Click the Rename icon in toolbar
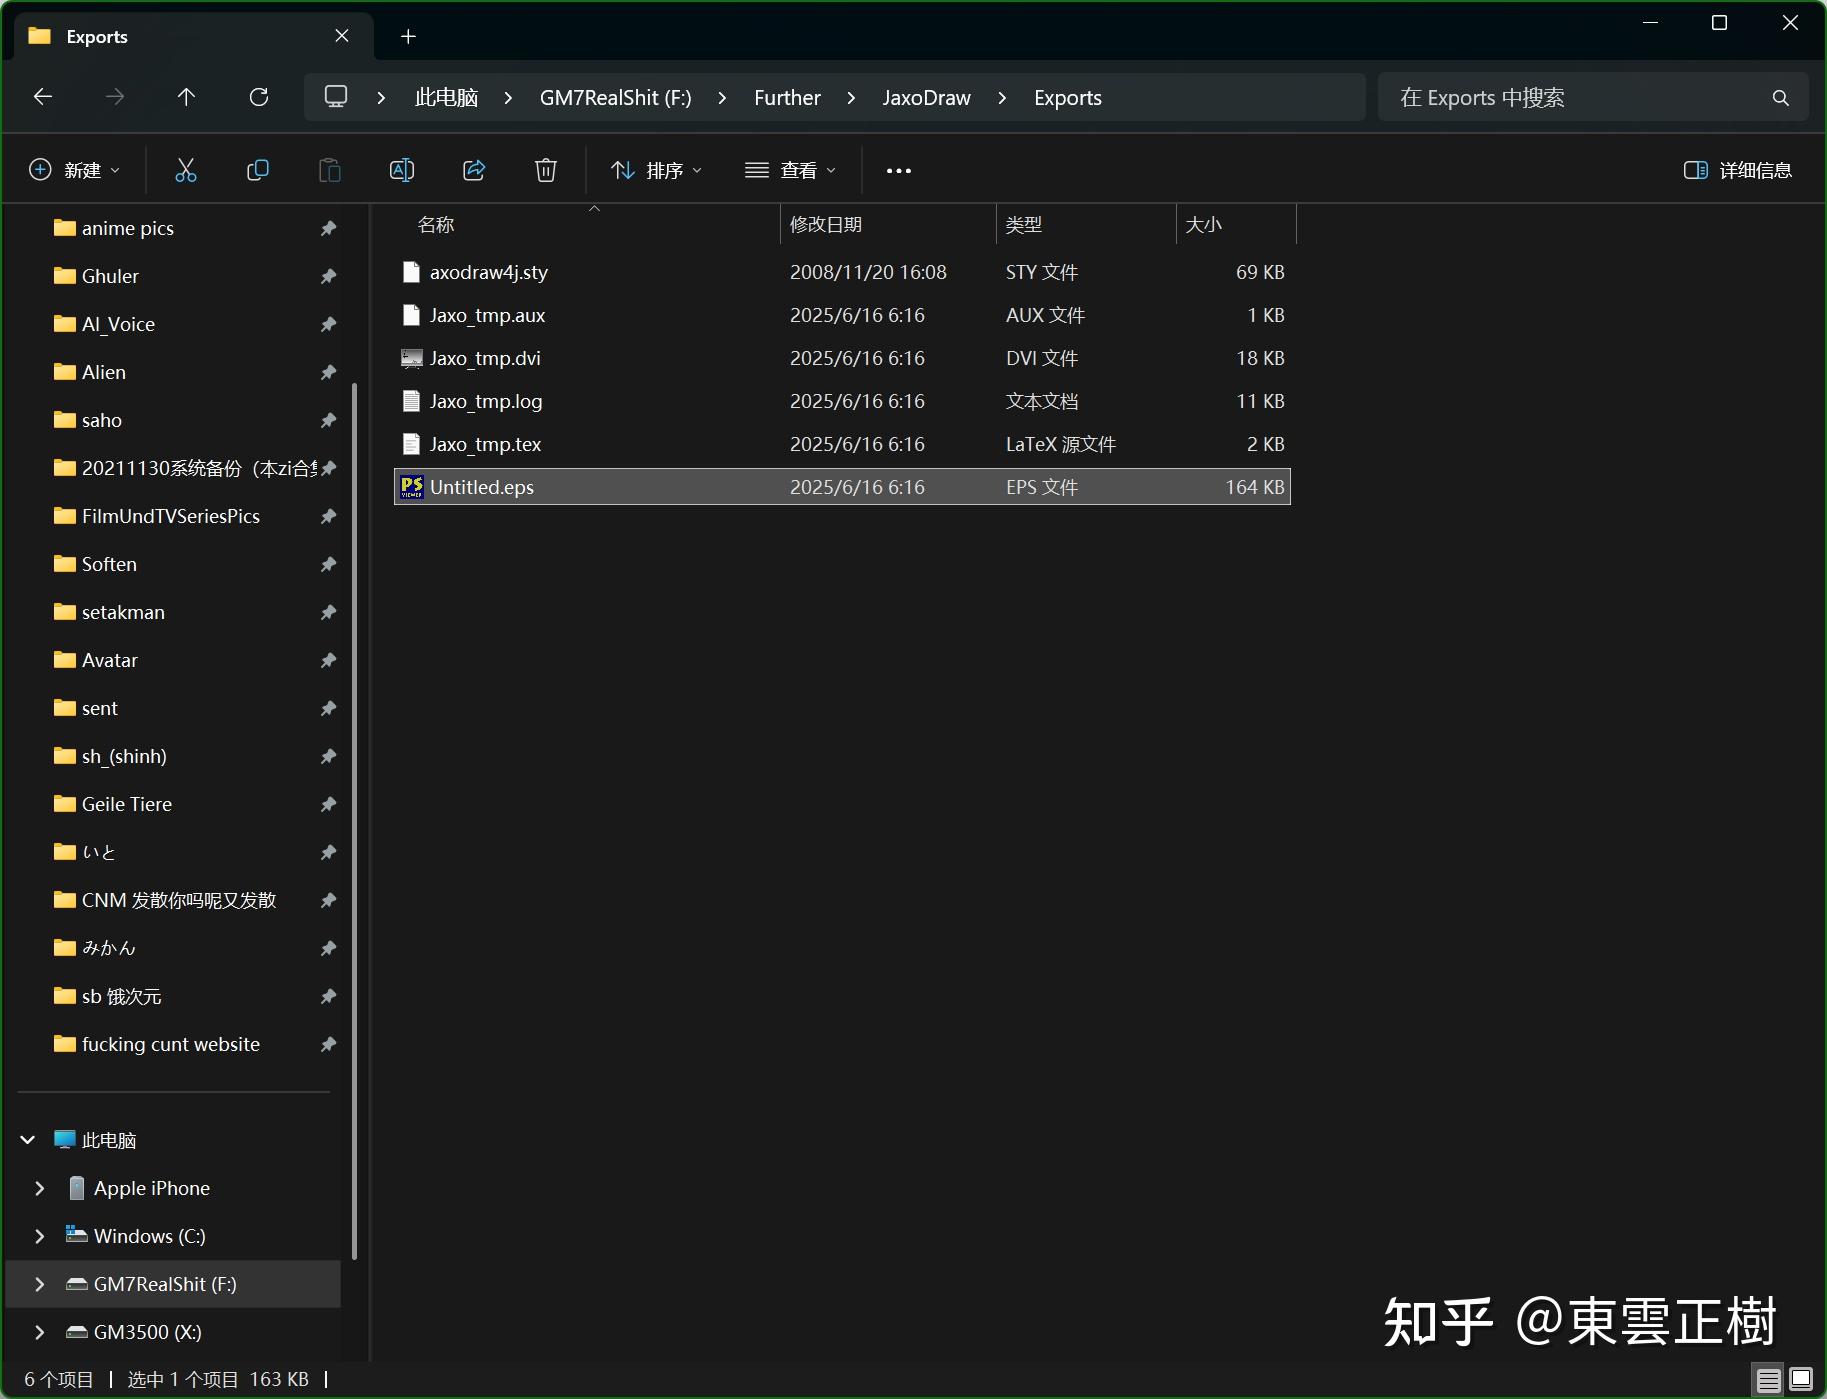Screen dimensions: 1827x1399 pyautogui.click(x=402, y=170)
